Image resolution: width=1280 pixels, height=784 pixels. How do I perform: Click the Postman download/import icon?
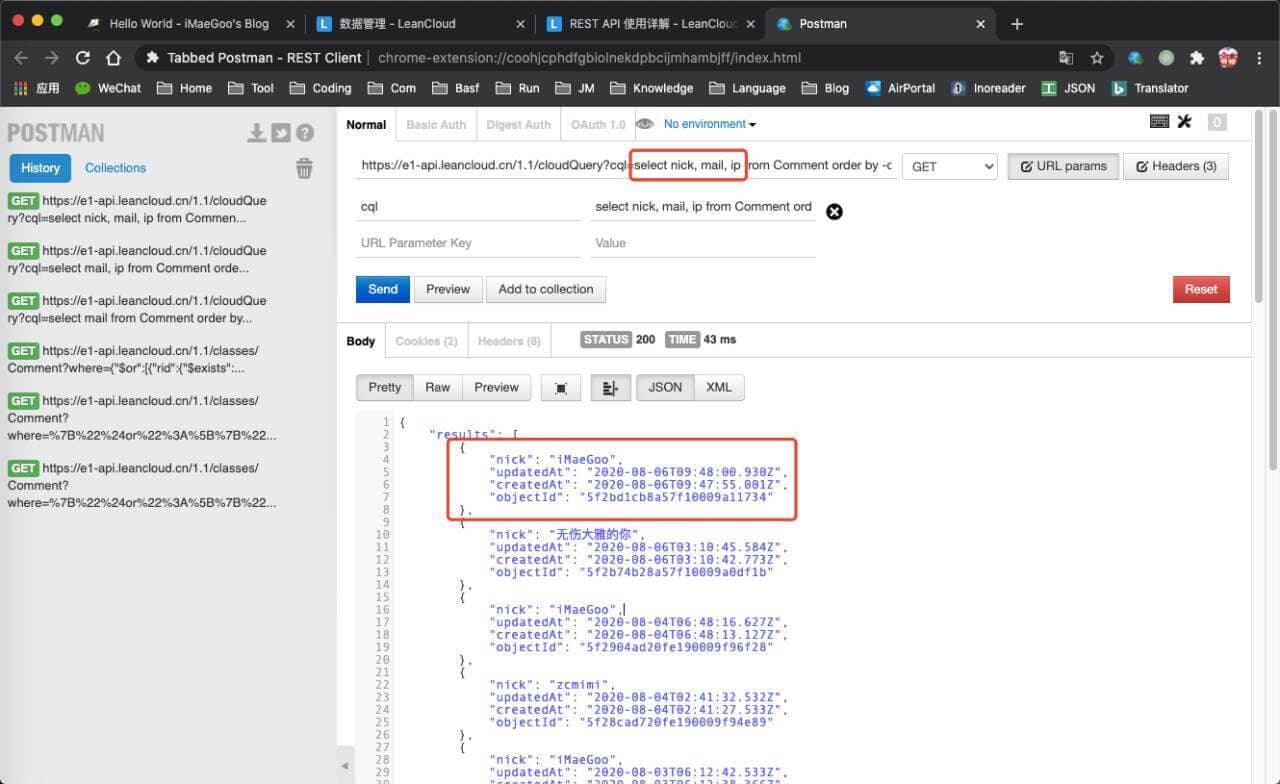[257, 133]
